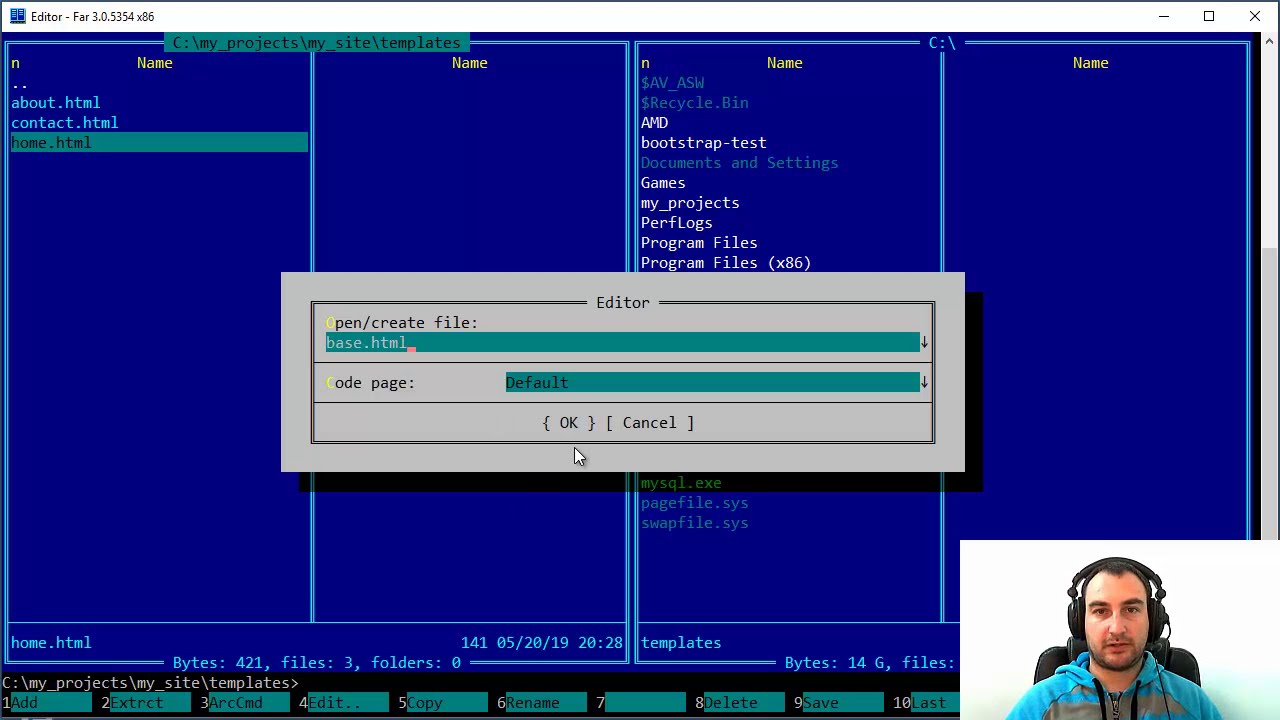Click the 8 Delete function key
Image resolution: width=1280 pixels, height=720 pixels.
coord(740,703)
